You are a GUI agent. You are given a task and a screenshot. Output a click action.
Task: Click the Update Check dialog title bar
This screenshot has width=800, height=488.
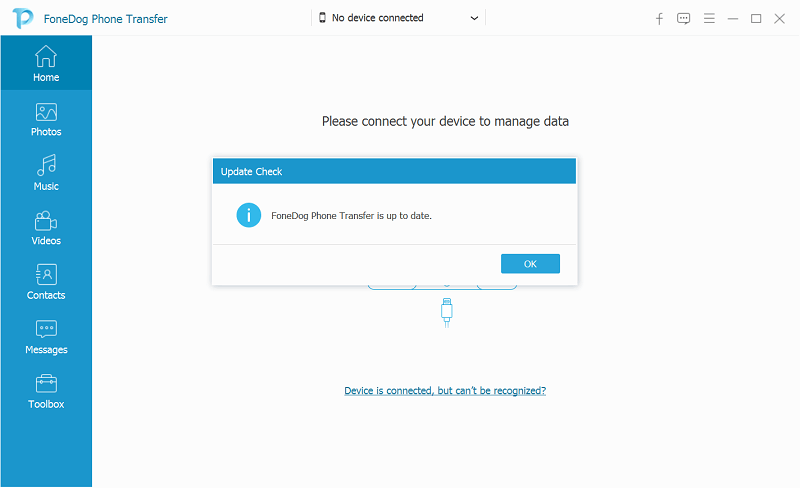(x=394, y=171)
